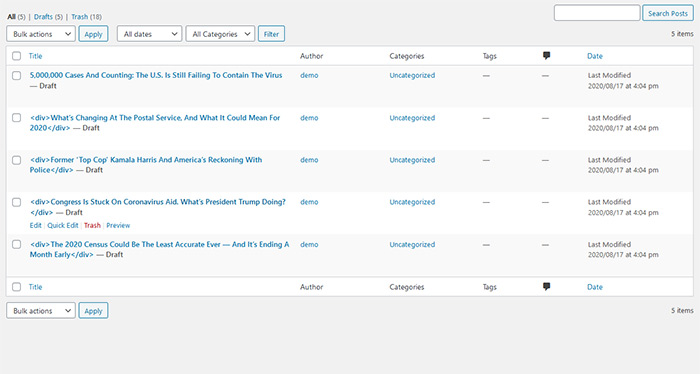Click Preview under the Coronavirus Aid post
Image resolution: width=700 pixels, height=374 pixels.
118,225
